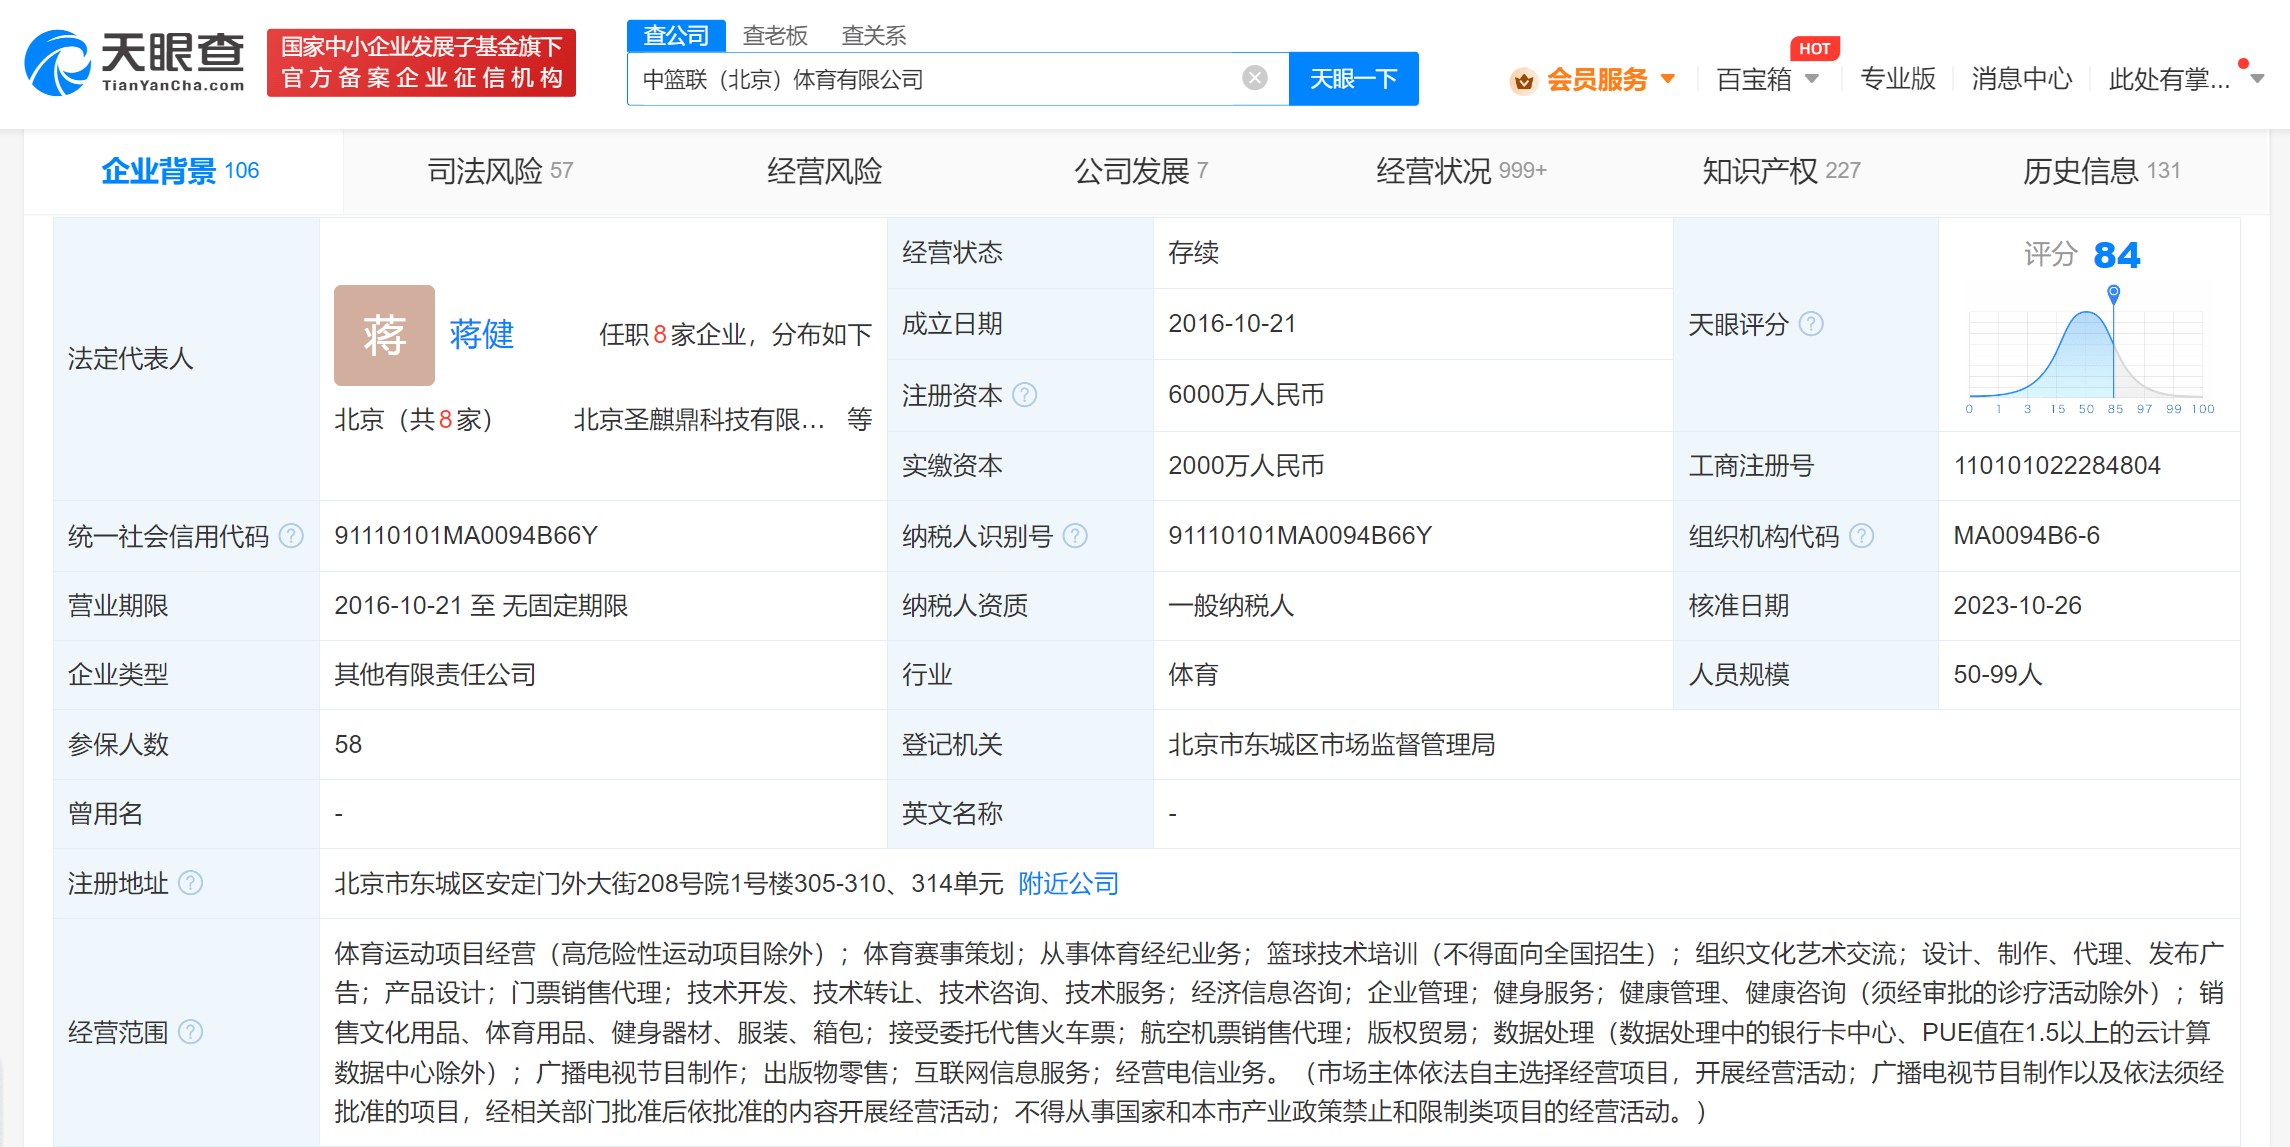The height and width of the screenshot is (1147, 2290).
Task: Click the 人员规模 value 50-99人
Action: [1997, 675]
